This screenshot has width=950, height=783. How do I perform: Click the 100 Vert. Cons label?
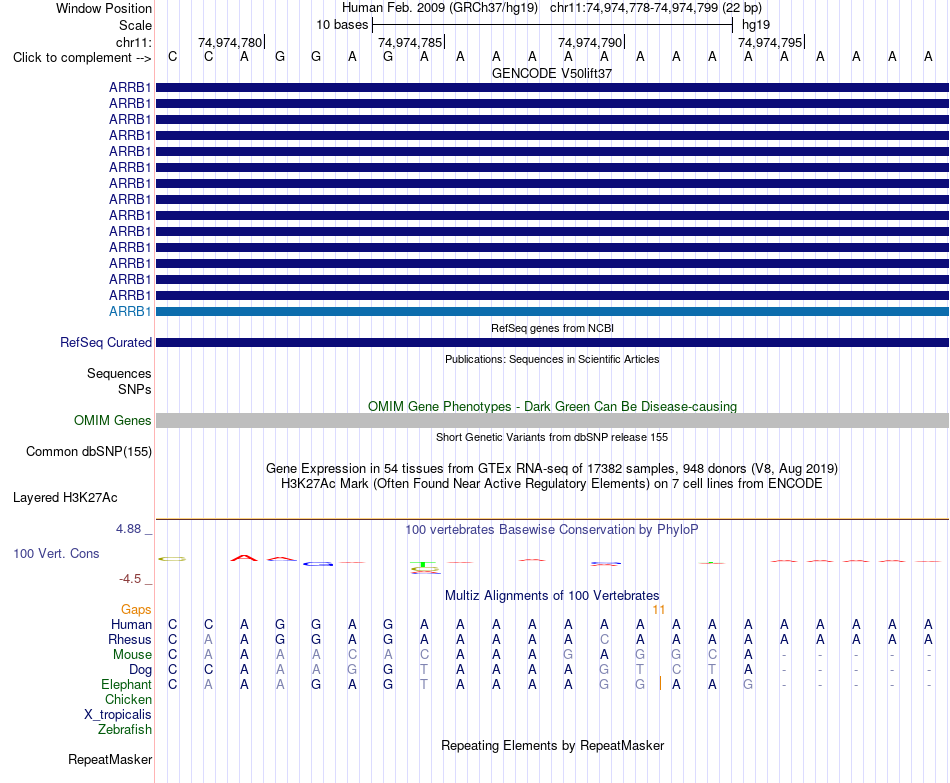(x=56, y=553)
